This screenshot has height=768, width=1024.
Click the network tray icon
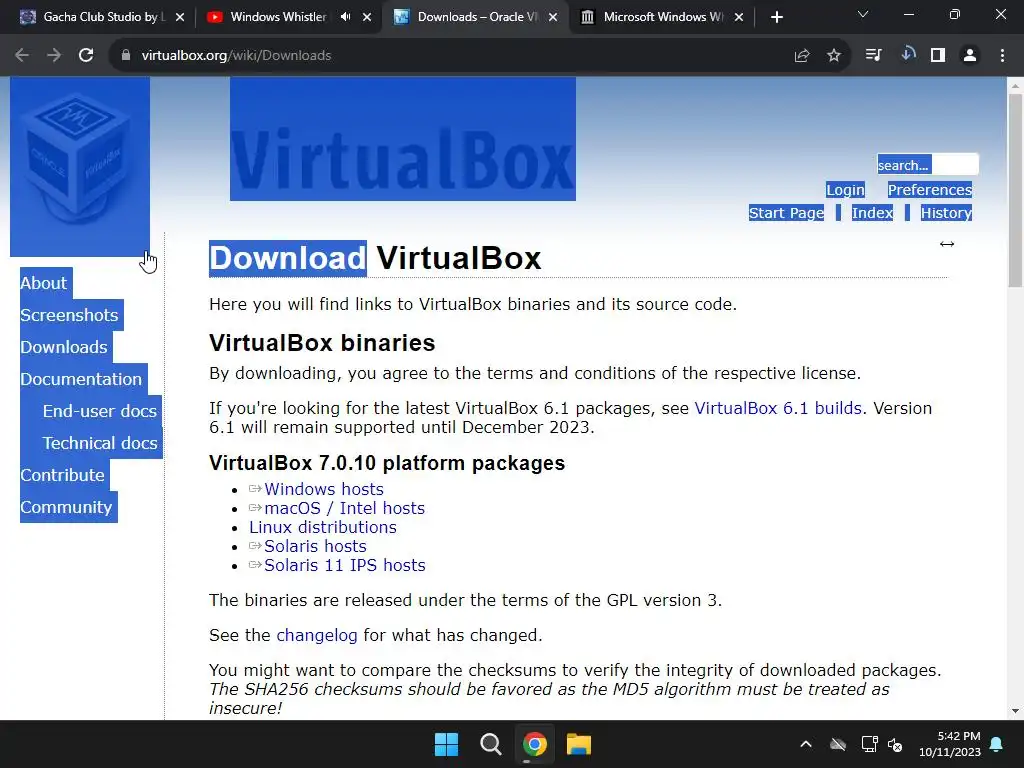869,744
